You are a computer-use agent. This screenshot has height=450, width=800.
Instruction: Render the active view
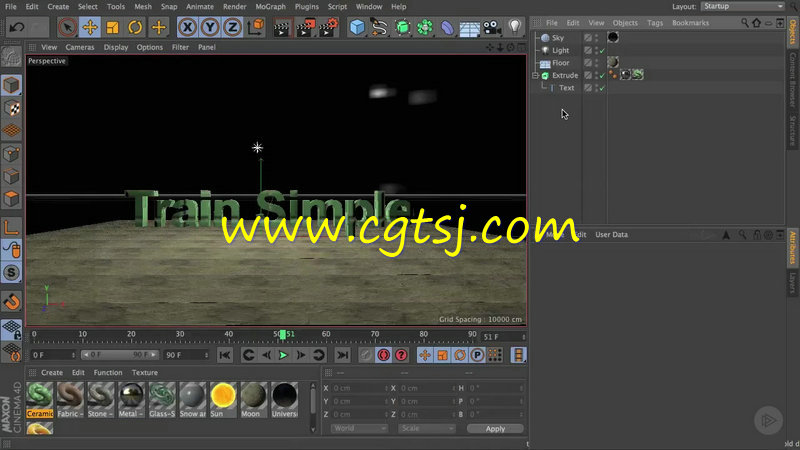[282, 28]
